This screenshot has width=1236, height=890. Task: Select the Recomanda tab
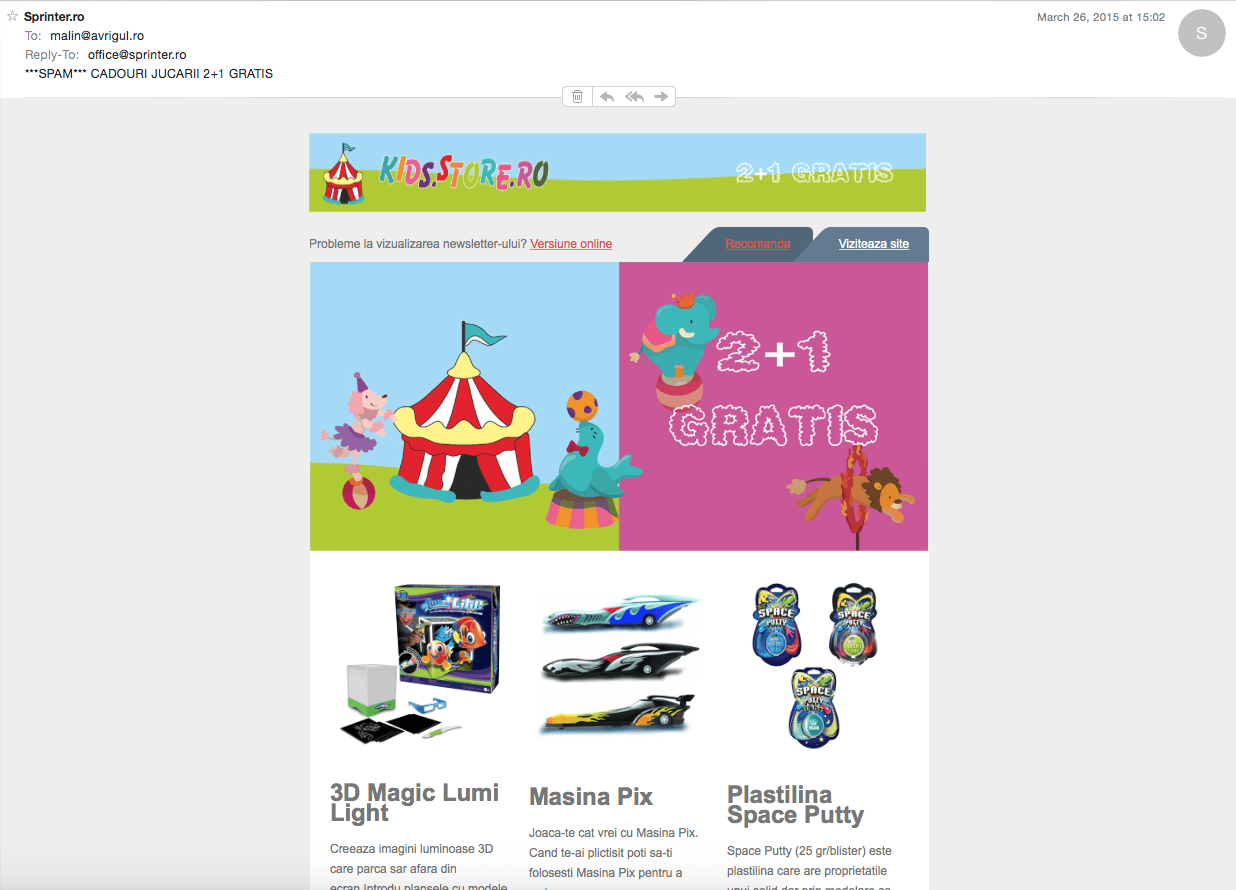point(757,244)
